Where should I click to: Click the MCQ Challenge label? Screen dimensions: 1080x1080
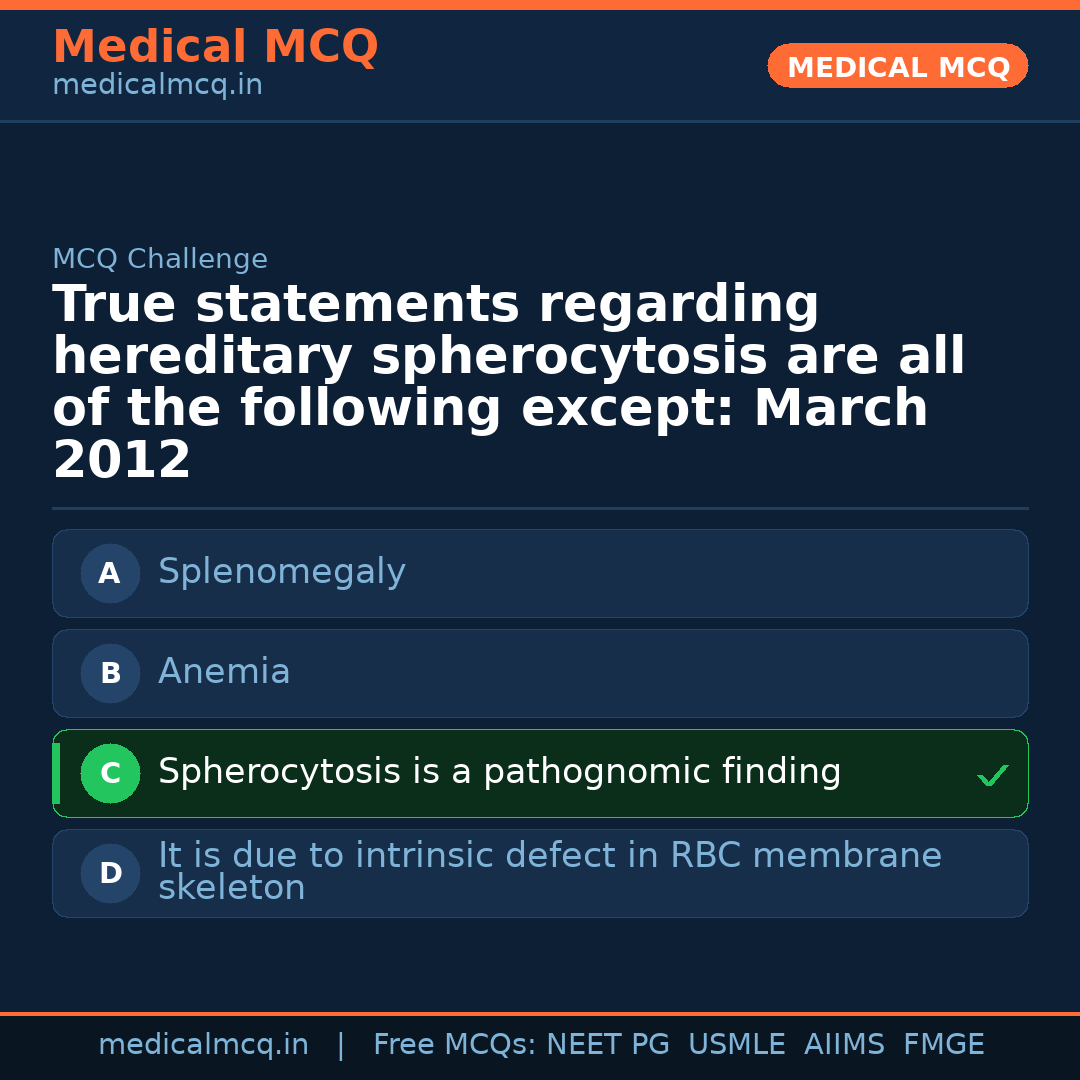[160, 260]
